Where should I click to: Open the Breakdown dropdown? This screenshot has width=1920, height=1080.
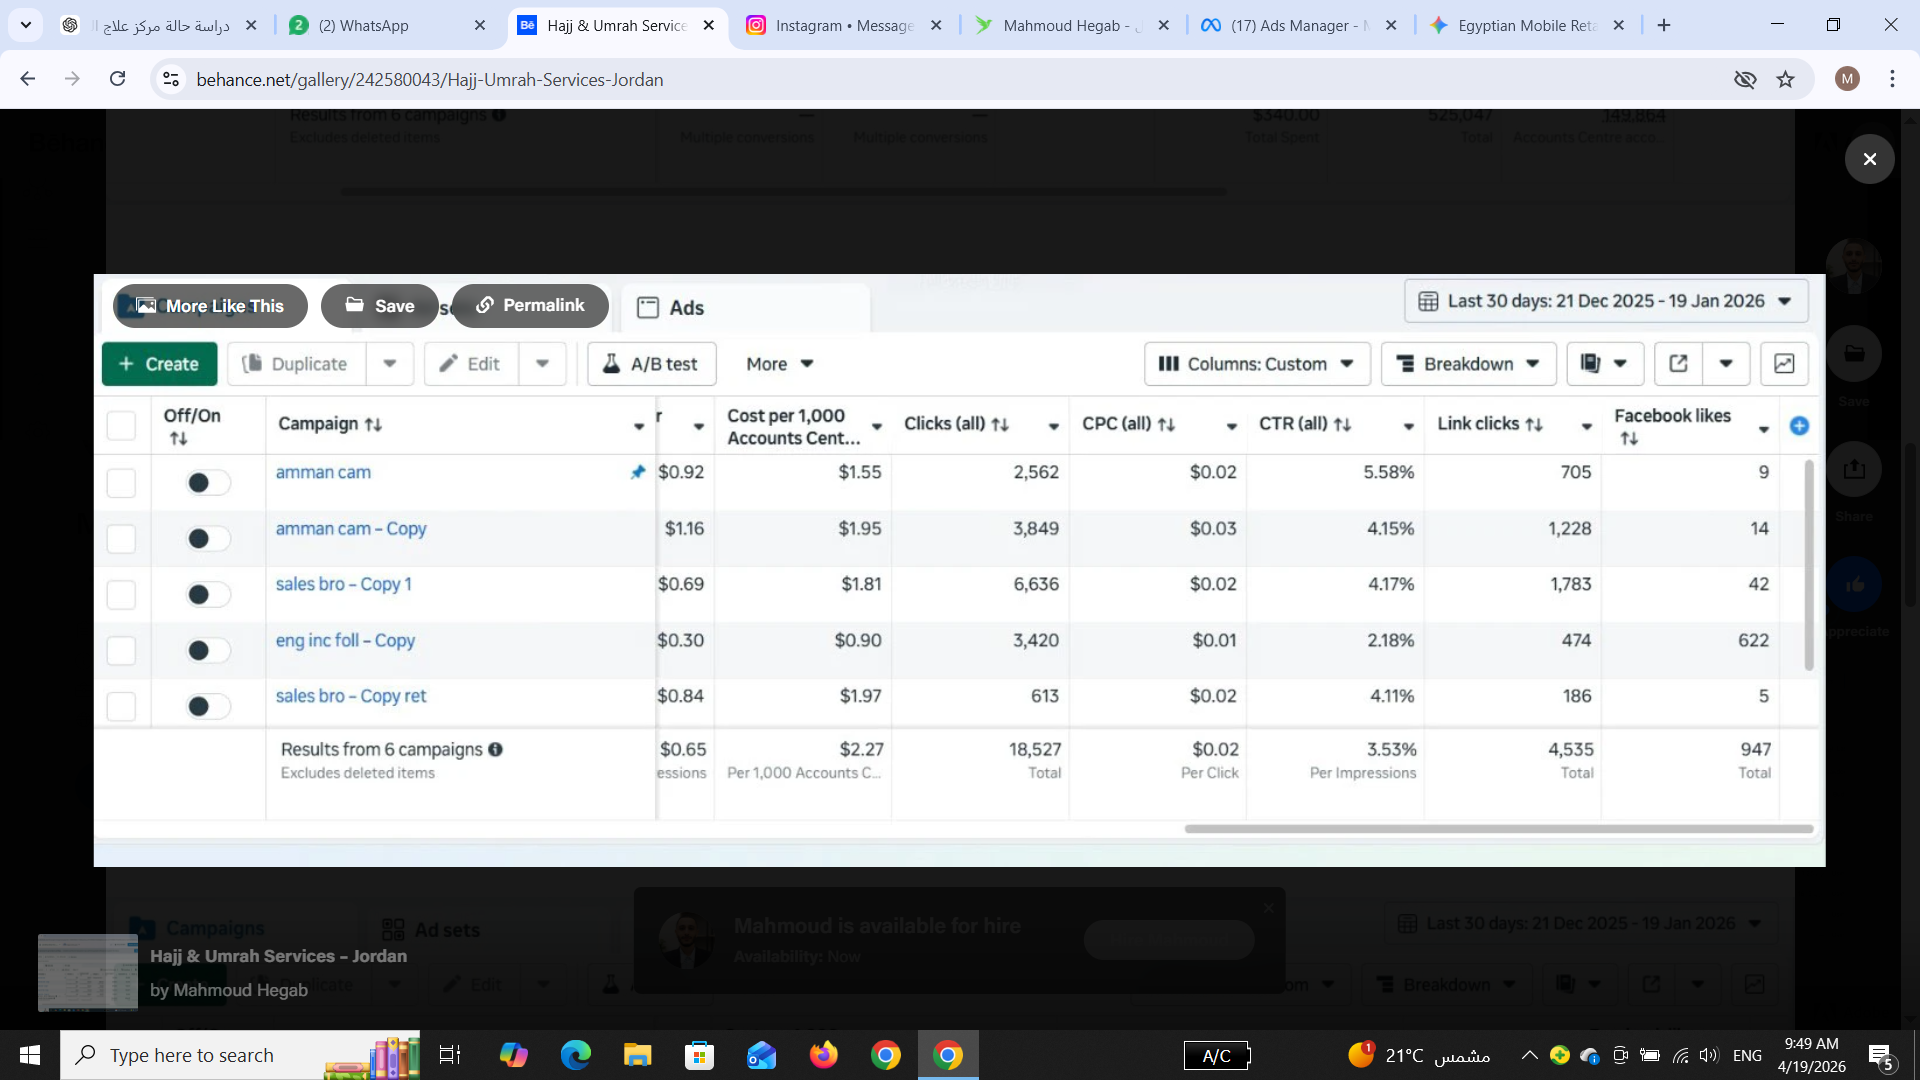[1468, 364]
